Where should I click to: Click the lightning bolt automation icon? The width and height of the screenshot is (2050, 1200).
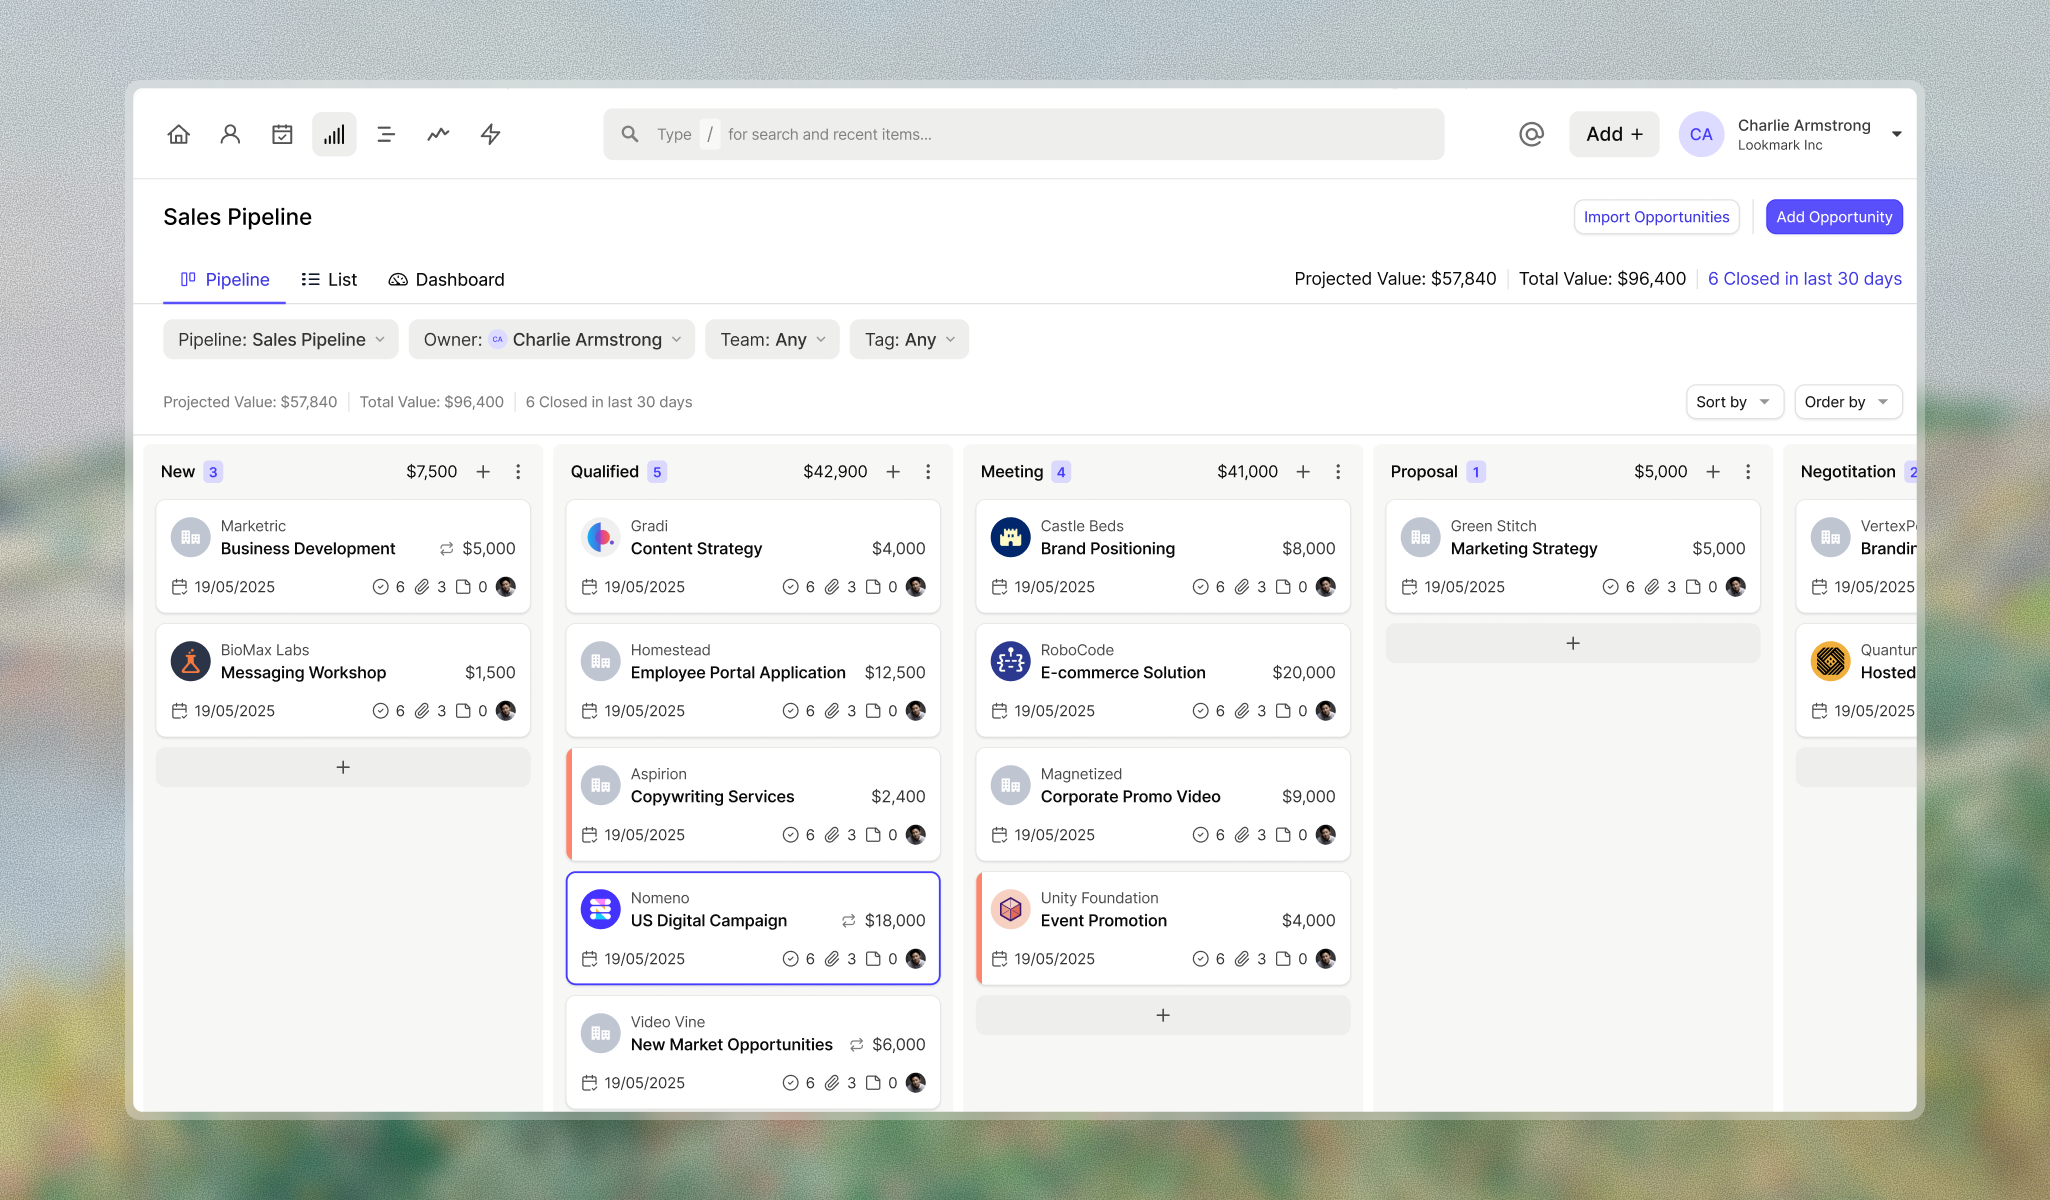pos(490,134)
